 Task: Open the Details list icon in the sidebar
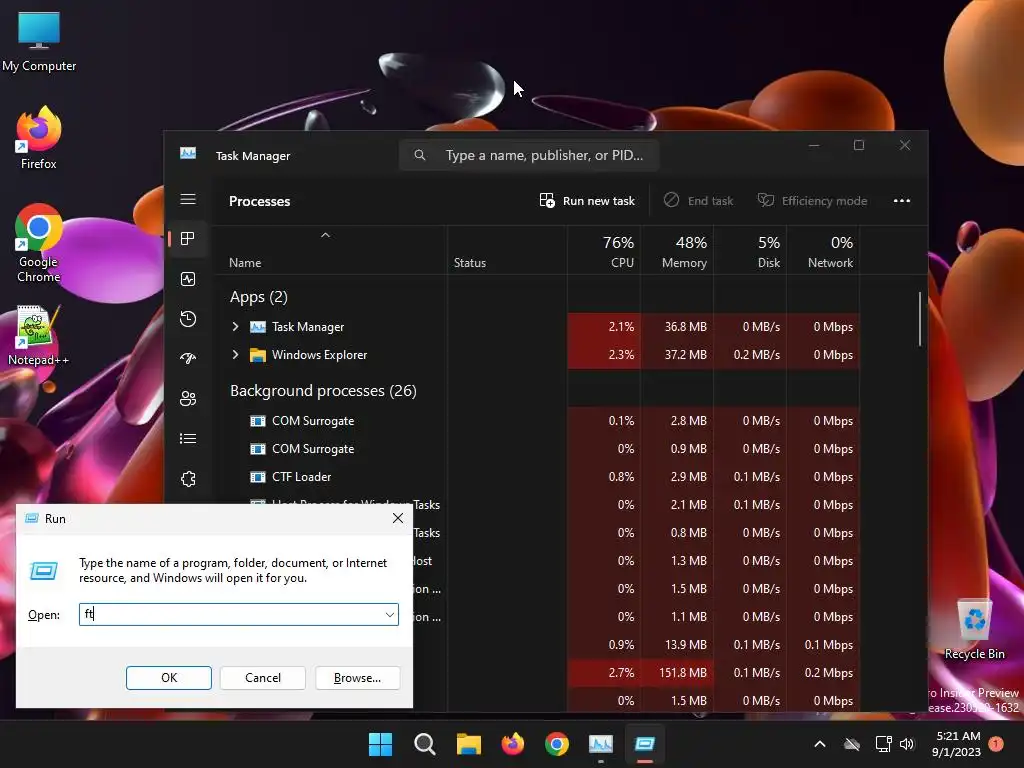click(188, 439)
